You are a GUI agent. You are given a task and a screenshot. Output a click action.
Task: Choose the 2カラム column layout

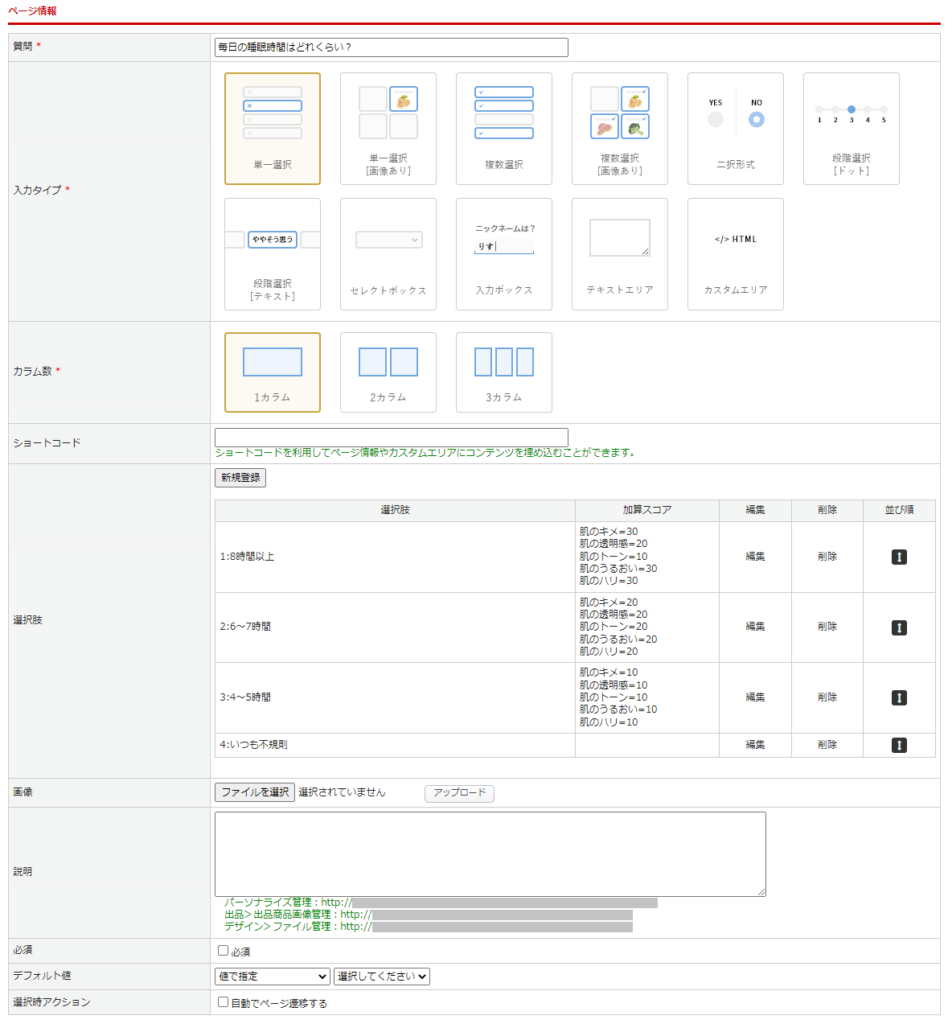click(x=388, y=372)
